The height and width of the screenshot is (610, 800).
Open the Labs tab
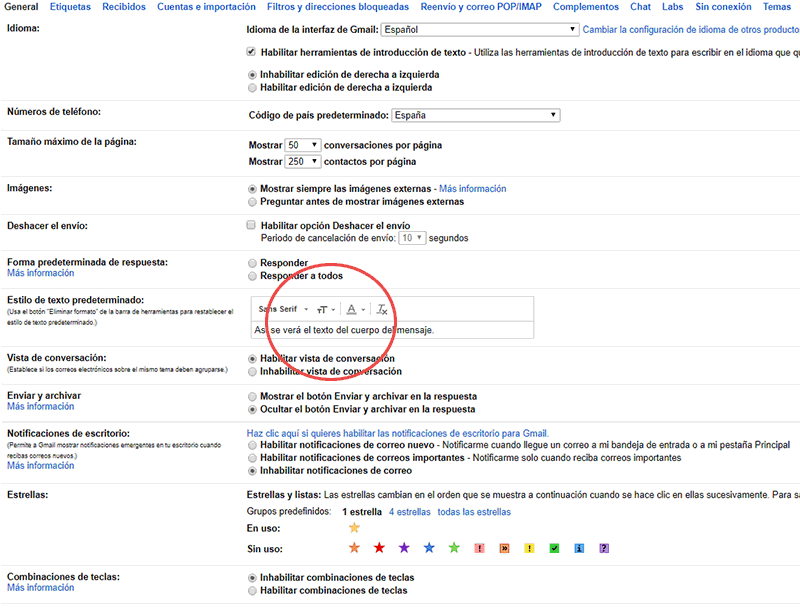click(x=672, y=7)
